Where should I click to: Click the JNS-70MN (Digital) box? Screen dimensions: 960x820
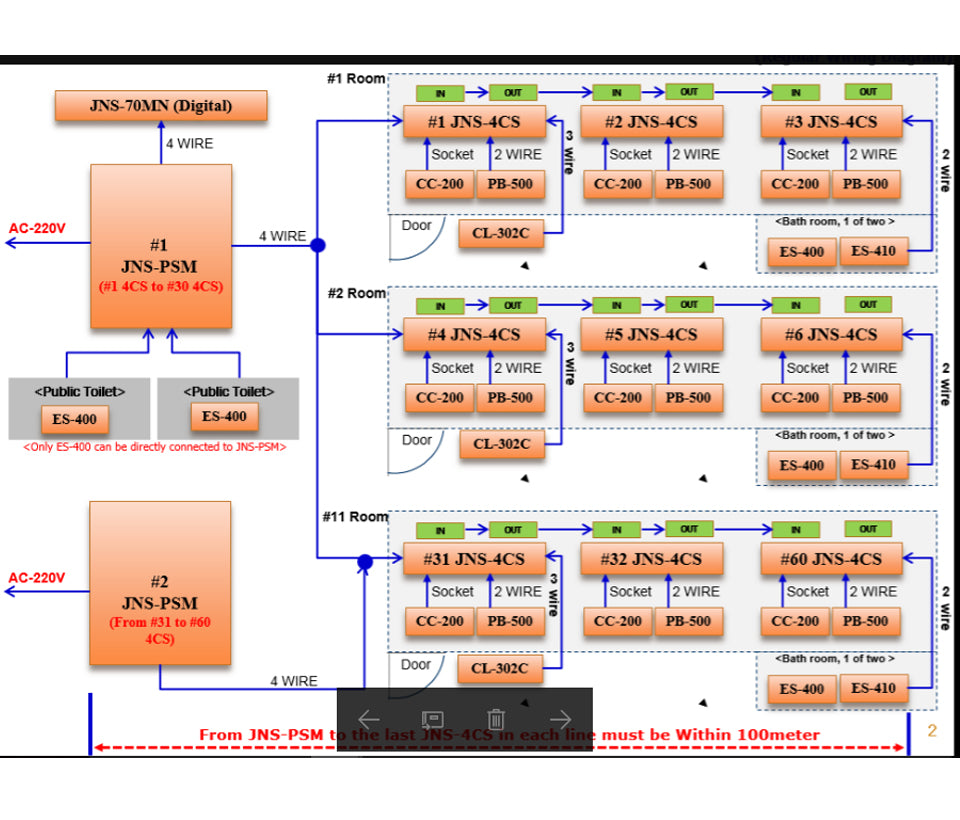[x=161, y=105]
